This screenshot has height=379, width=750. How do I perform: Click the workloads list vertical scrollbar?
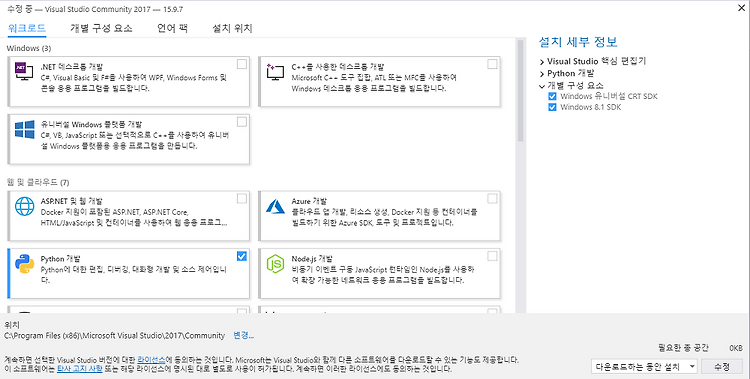(520, 91)
